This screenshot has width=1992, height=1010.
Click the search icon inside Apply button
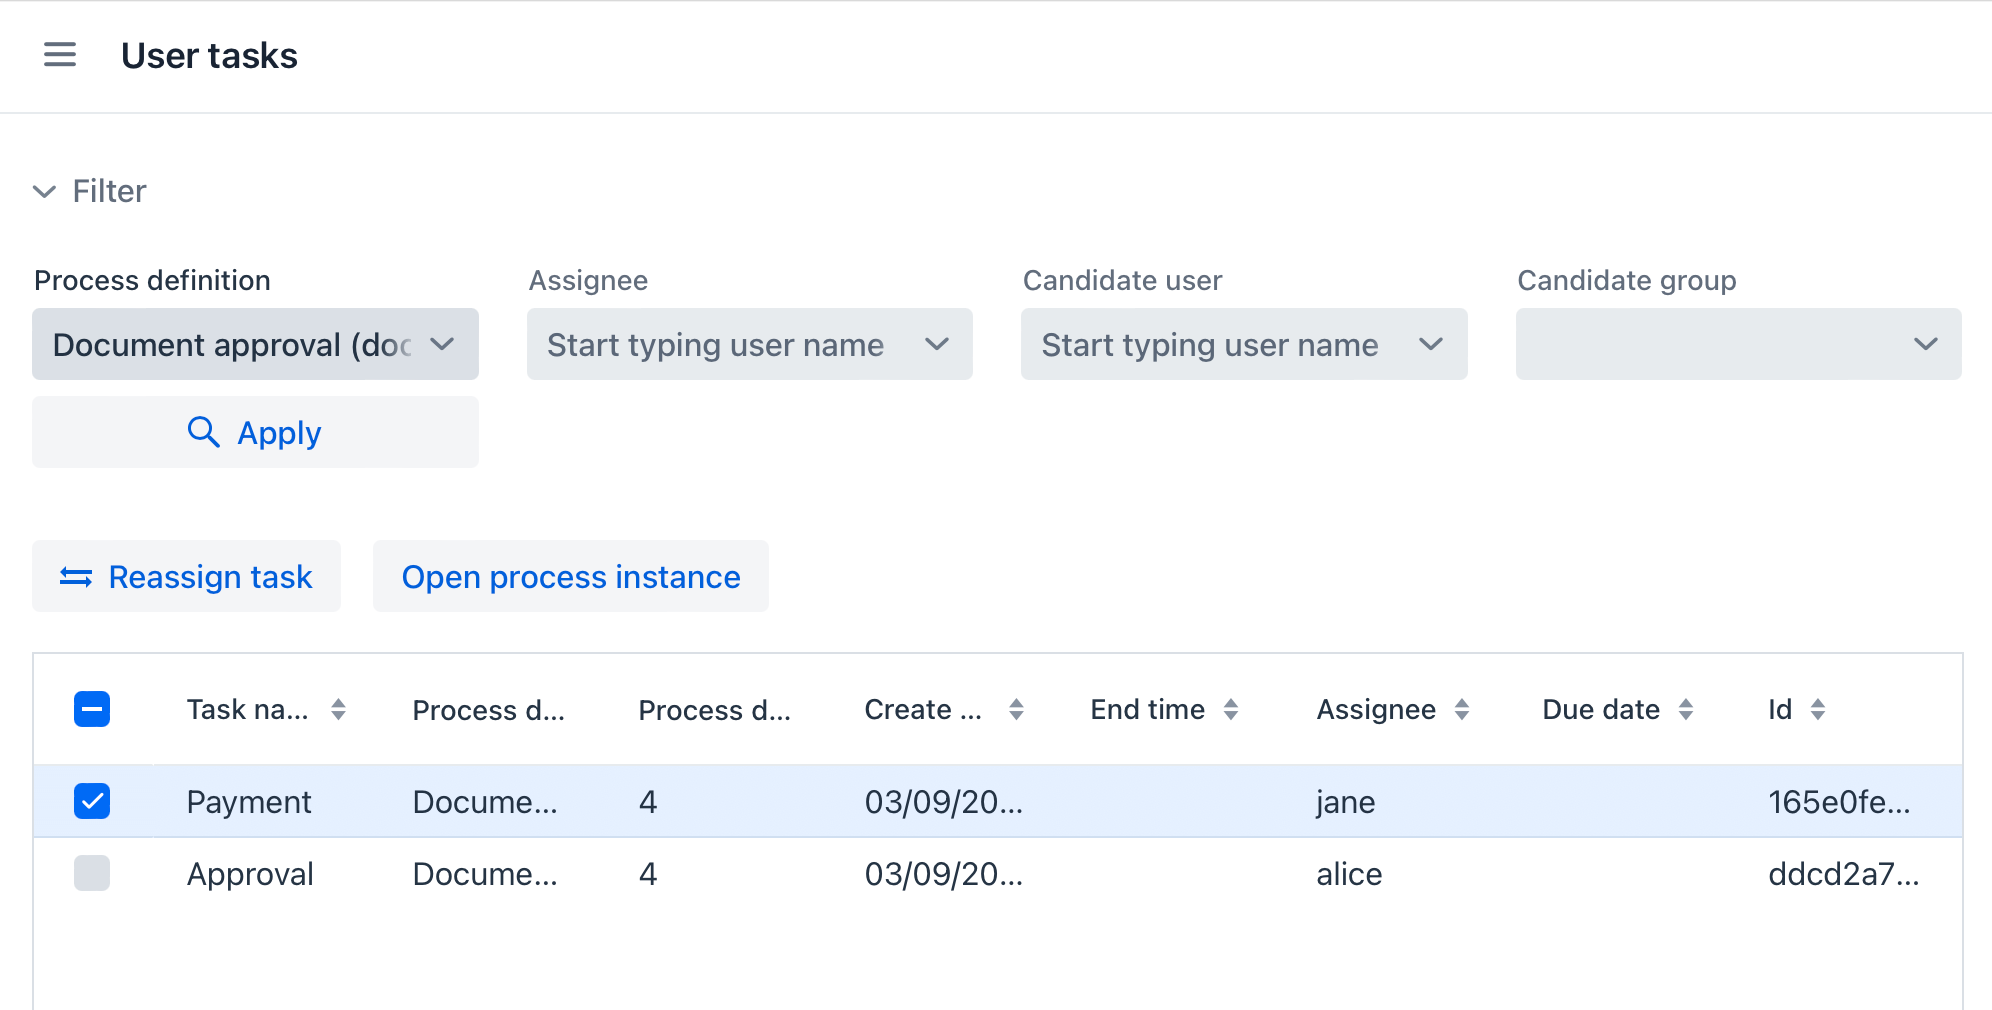pos(204,432)
